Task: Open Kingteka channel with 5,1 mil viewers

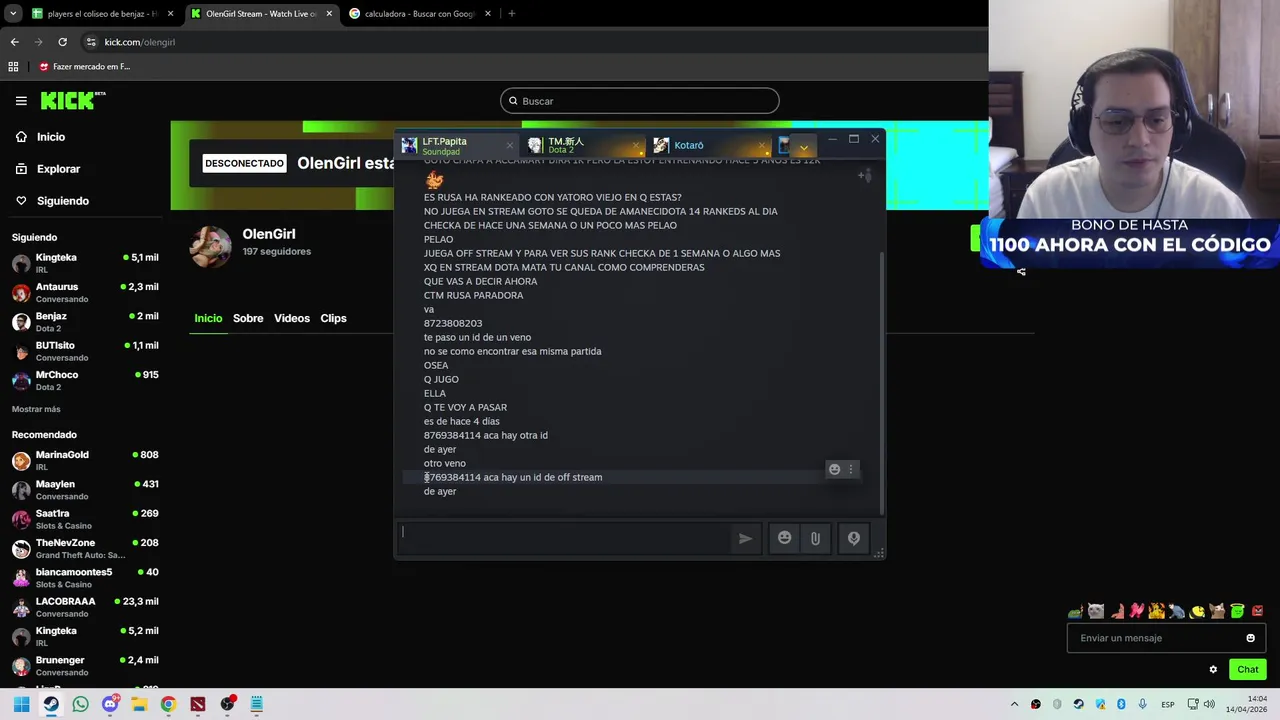Action: tap(85, 263)
